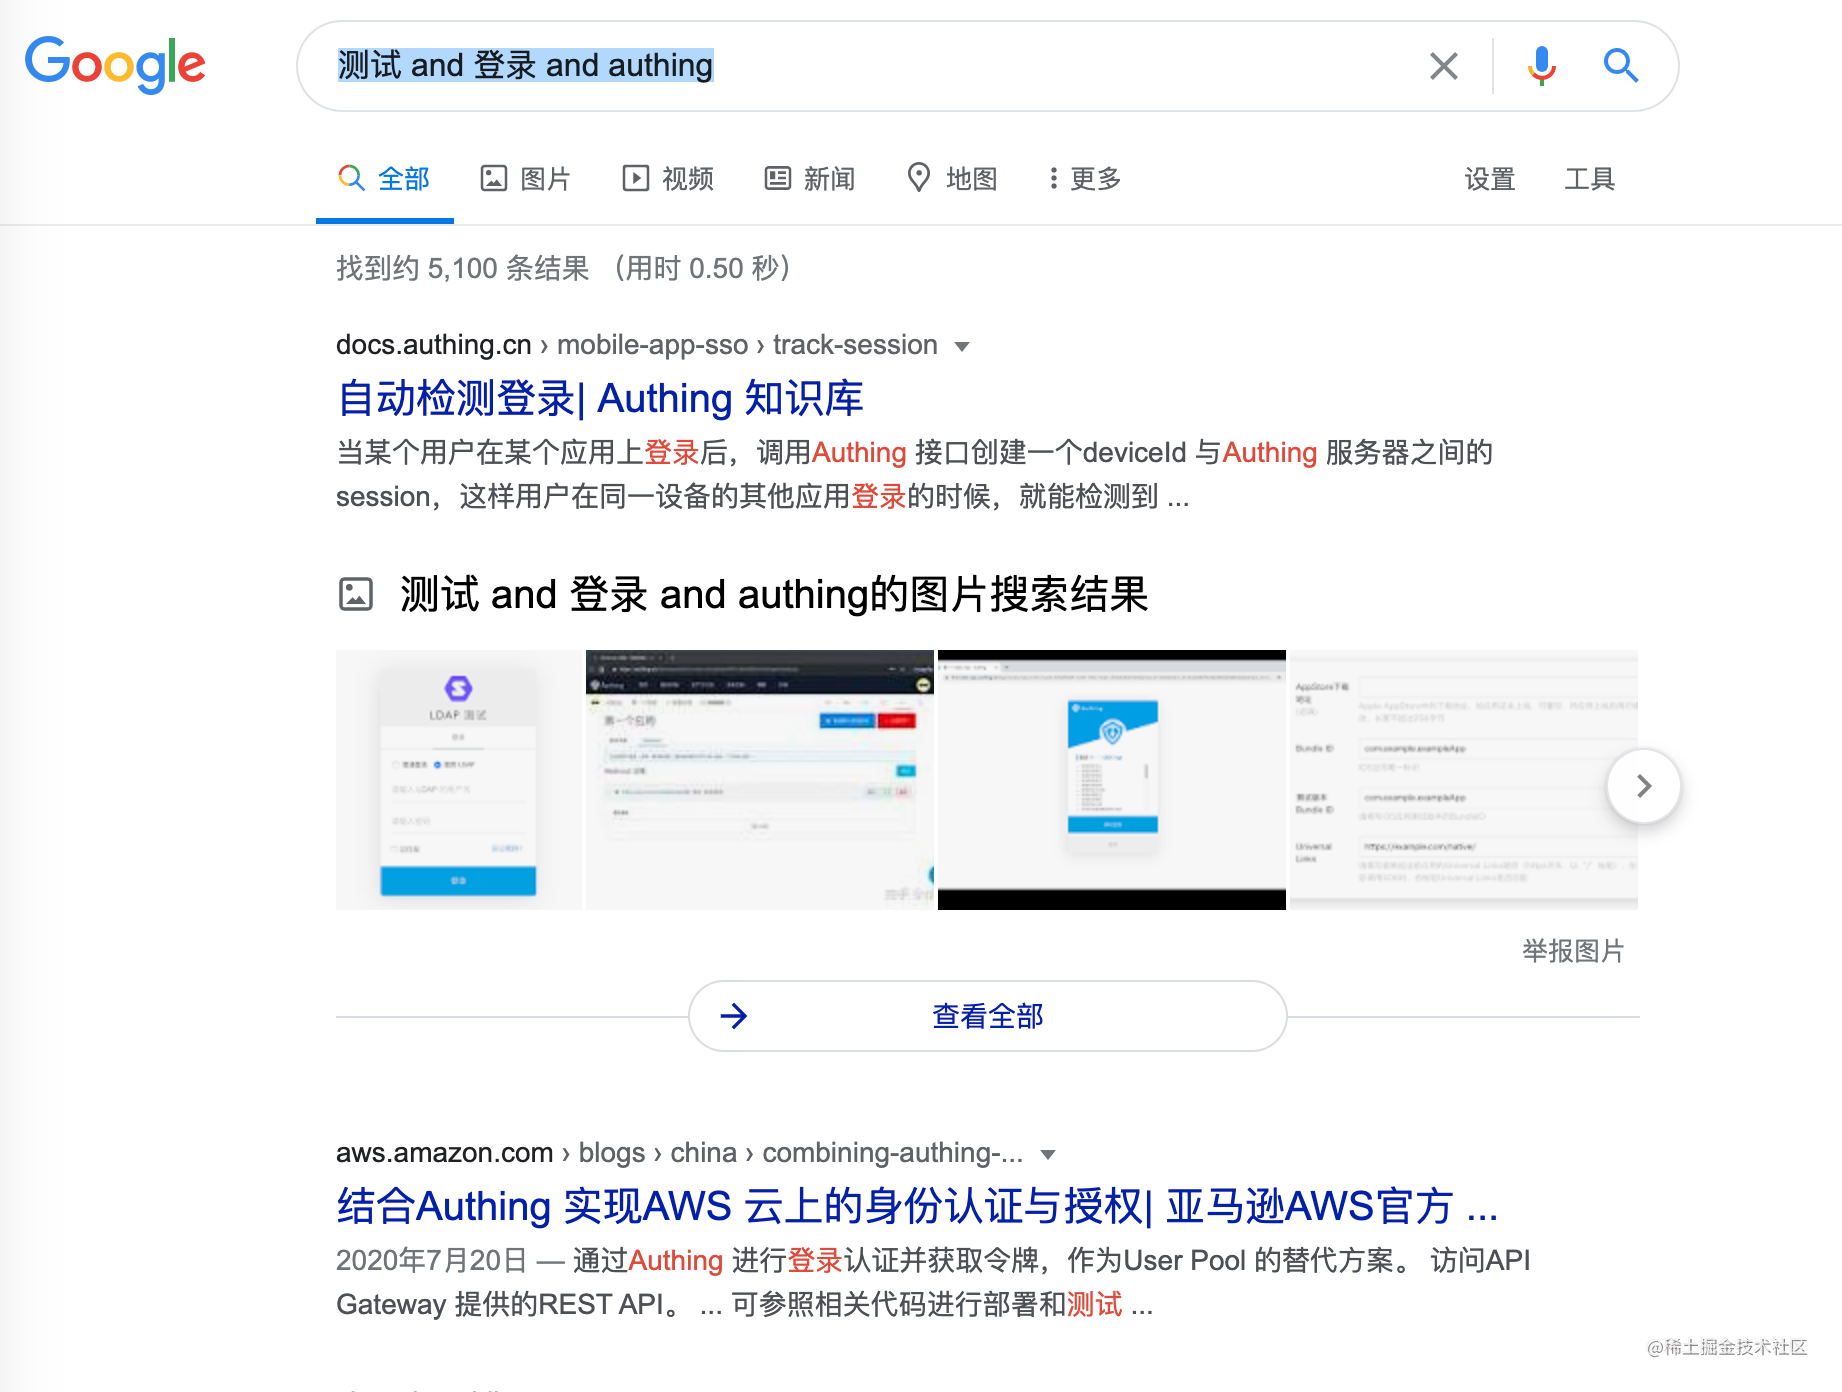Expand the 更多 more menu

(1085, 179)
